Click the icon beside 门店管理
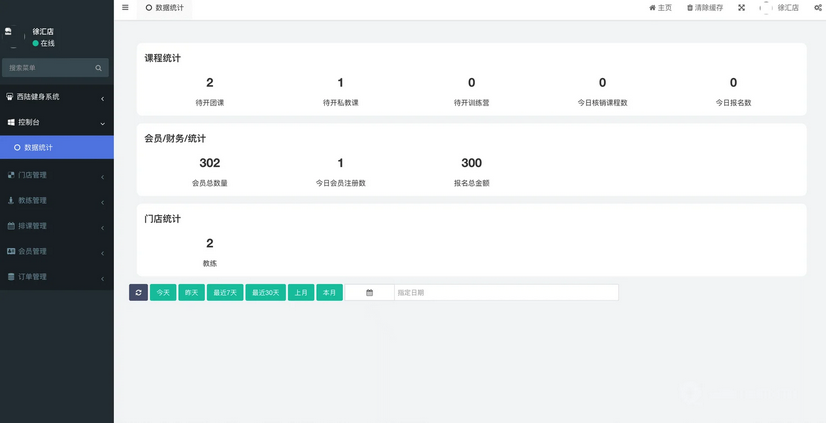The width and height of the screenshot is (826, 424). pos(11,175)
